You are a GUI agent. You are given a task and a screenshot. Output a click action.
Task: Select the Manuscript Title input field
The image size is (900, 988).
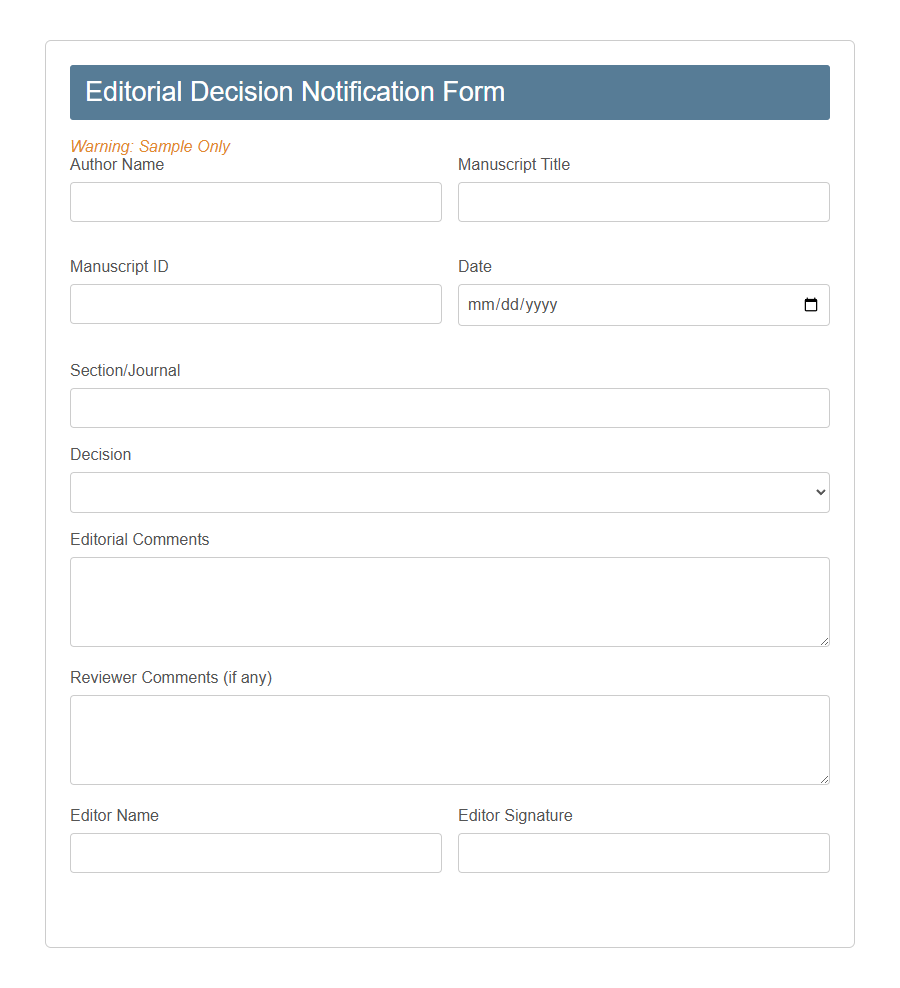click(x=643, y=202)
